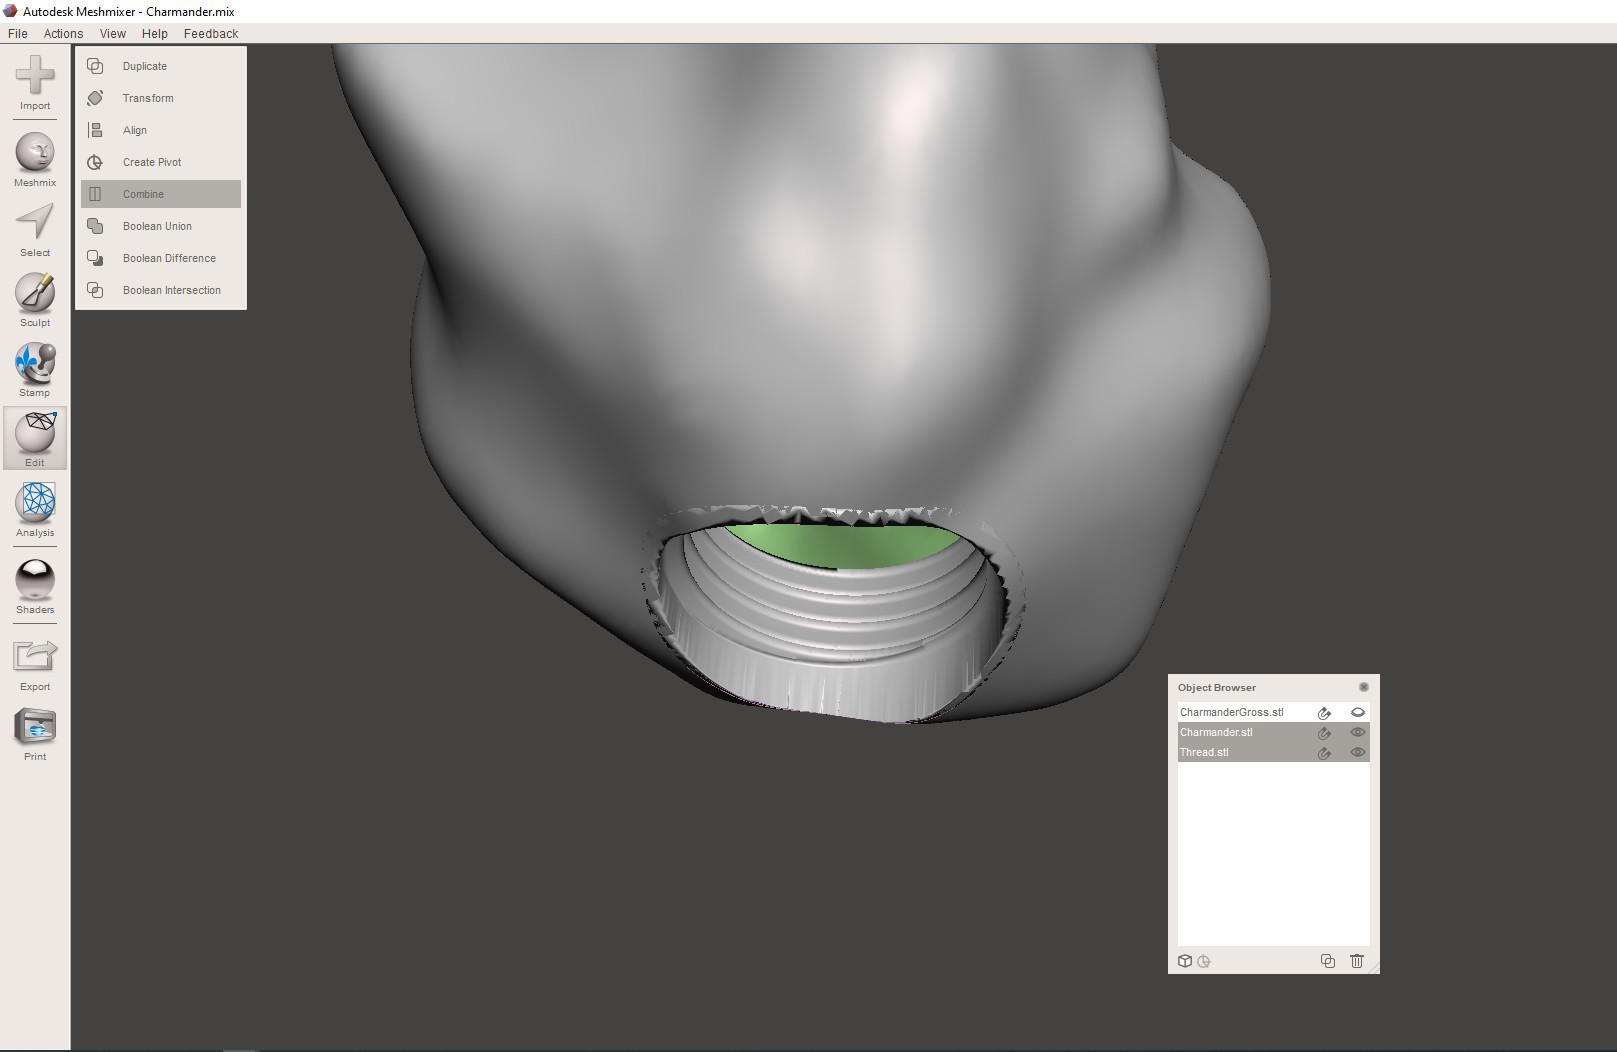Screen dimensions: 1617x1052
Task: Choose Duplicate from the Edit list
Action: [x=161, y=66]
